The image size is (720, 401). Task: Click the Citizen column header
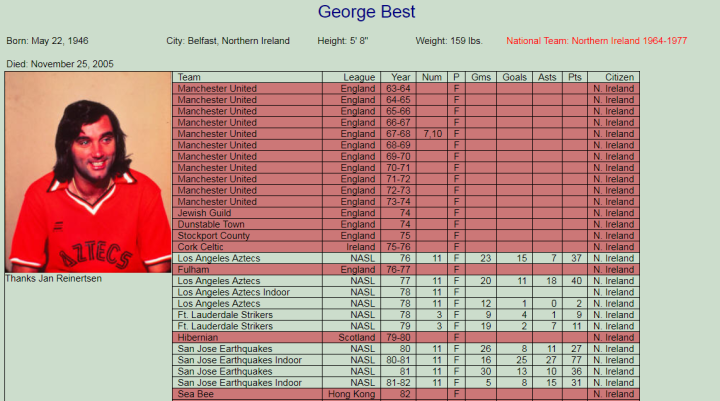(614, 77)
